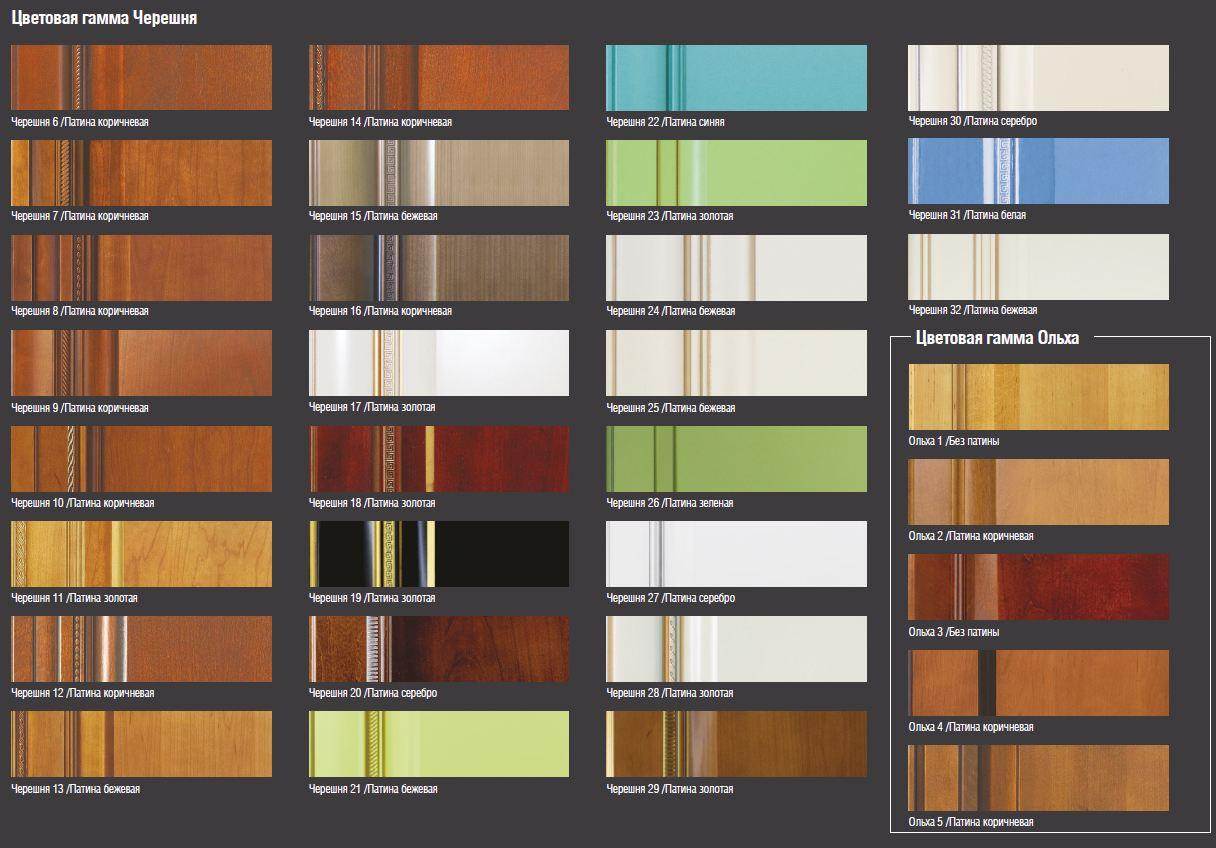Choose the Черешня 32 off-white swatch
Viewport: 1216px width, 848px height.
(1038, 267)
